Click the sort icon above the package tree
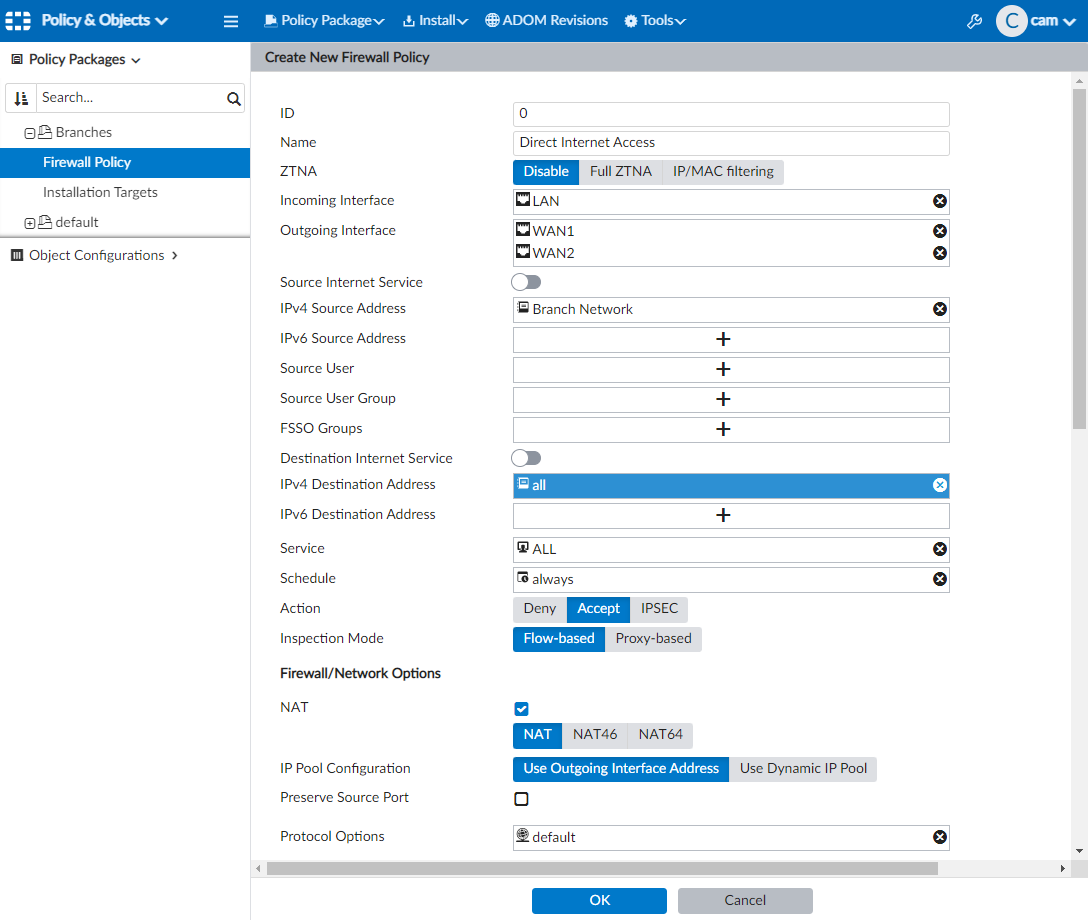Screen dimensions: 1088x920 [20, 98]
